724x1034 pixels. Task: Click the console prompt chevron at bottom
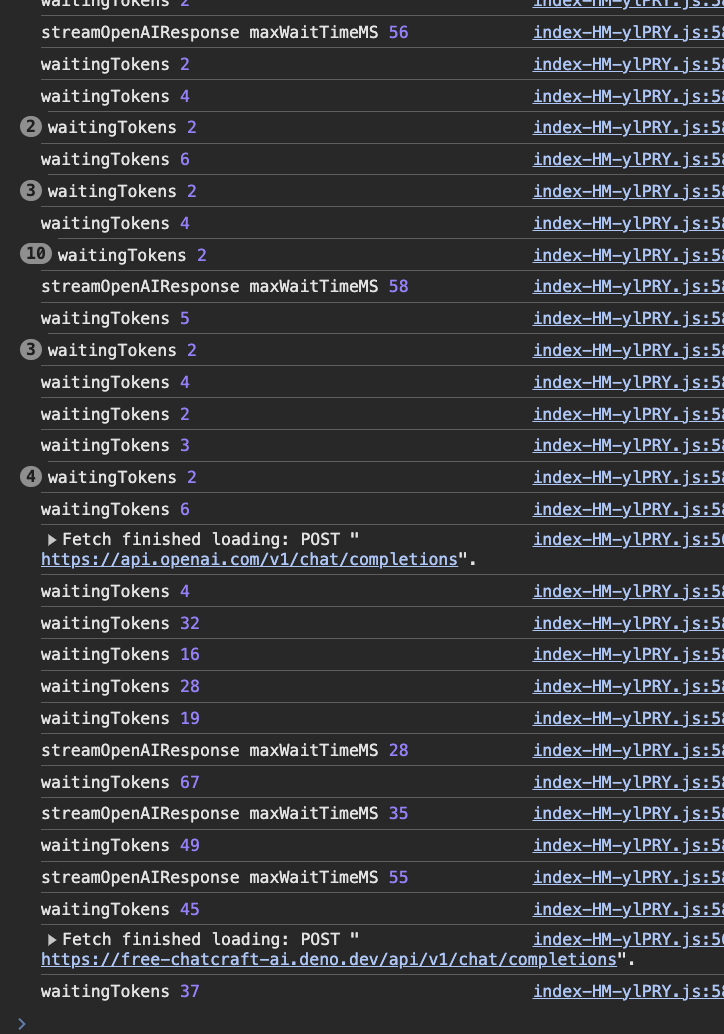point(22,1023)
